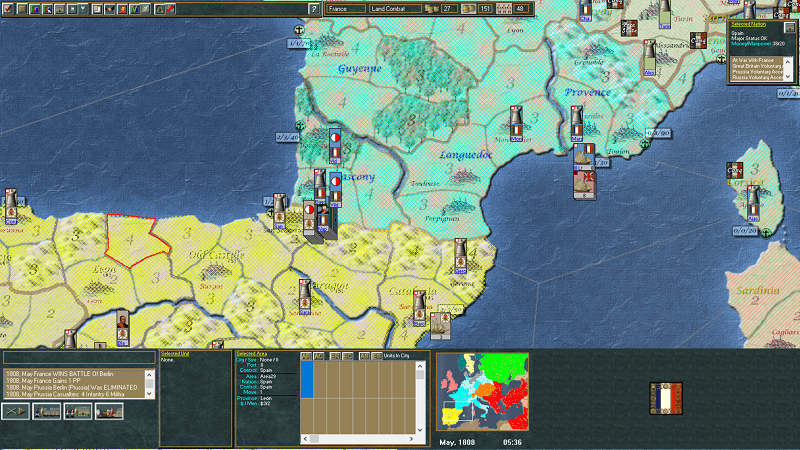Click the up arrow of message log

coord(149,375)
